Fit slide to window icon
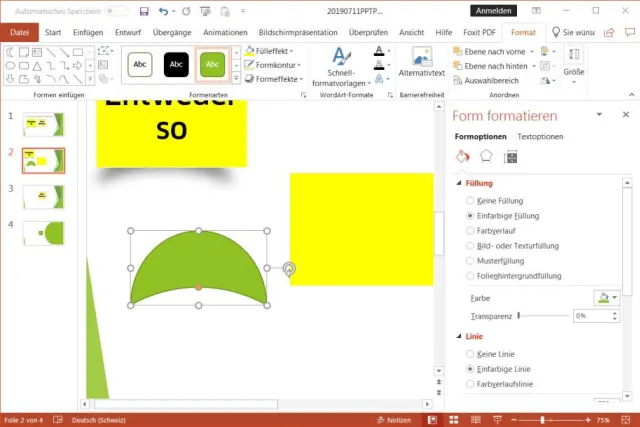Viewport: 640px width, 427px height. point(631,419)
